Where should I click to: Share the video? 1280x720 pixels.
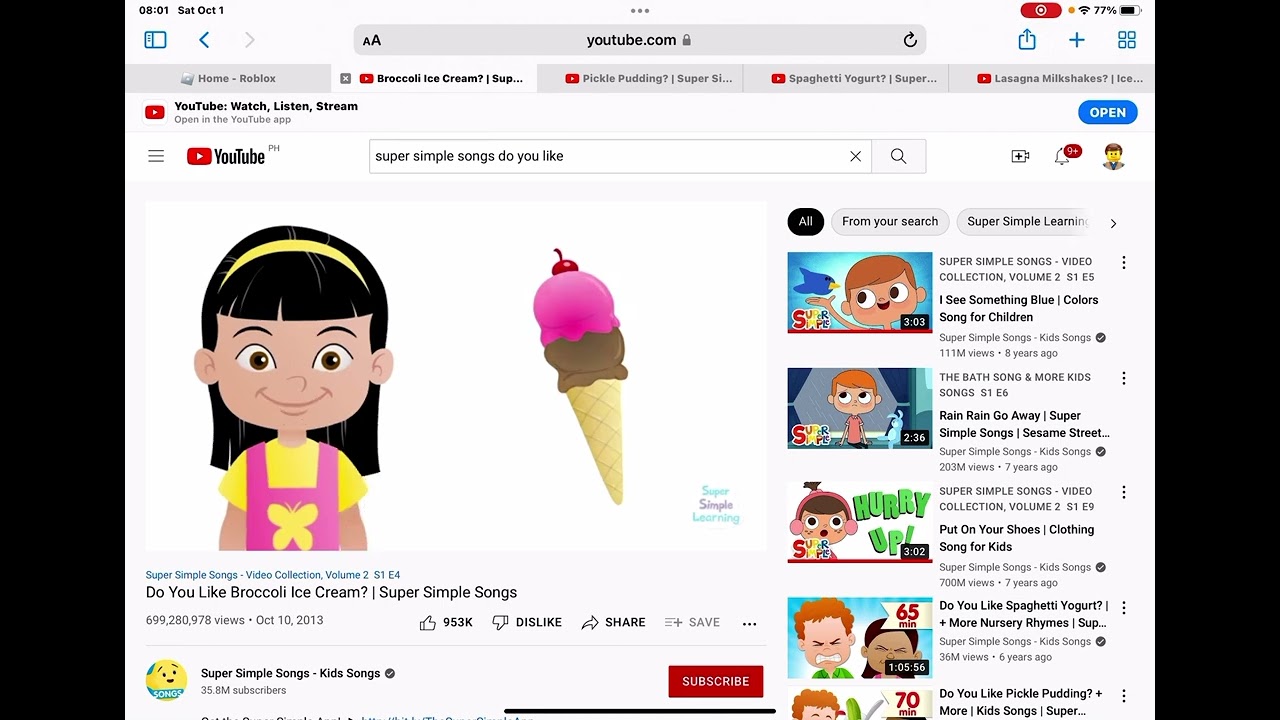(613, 622)
